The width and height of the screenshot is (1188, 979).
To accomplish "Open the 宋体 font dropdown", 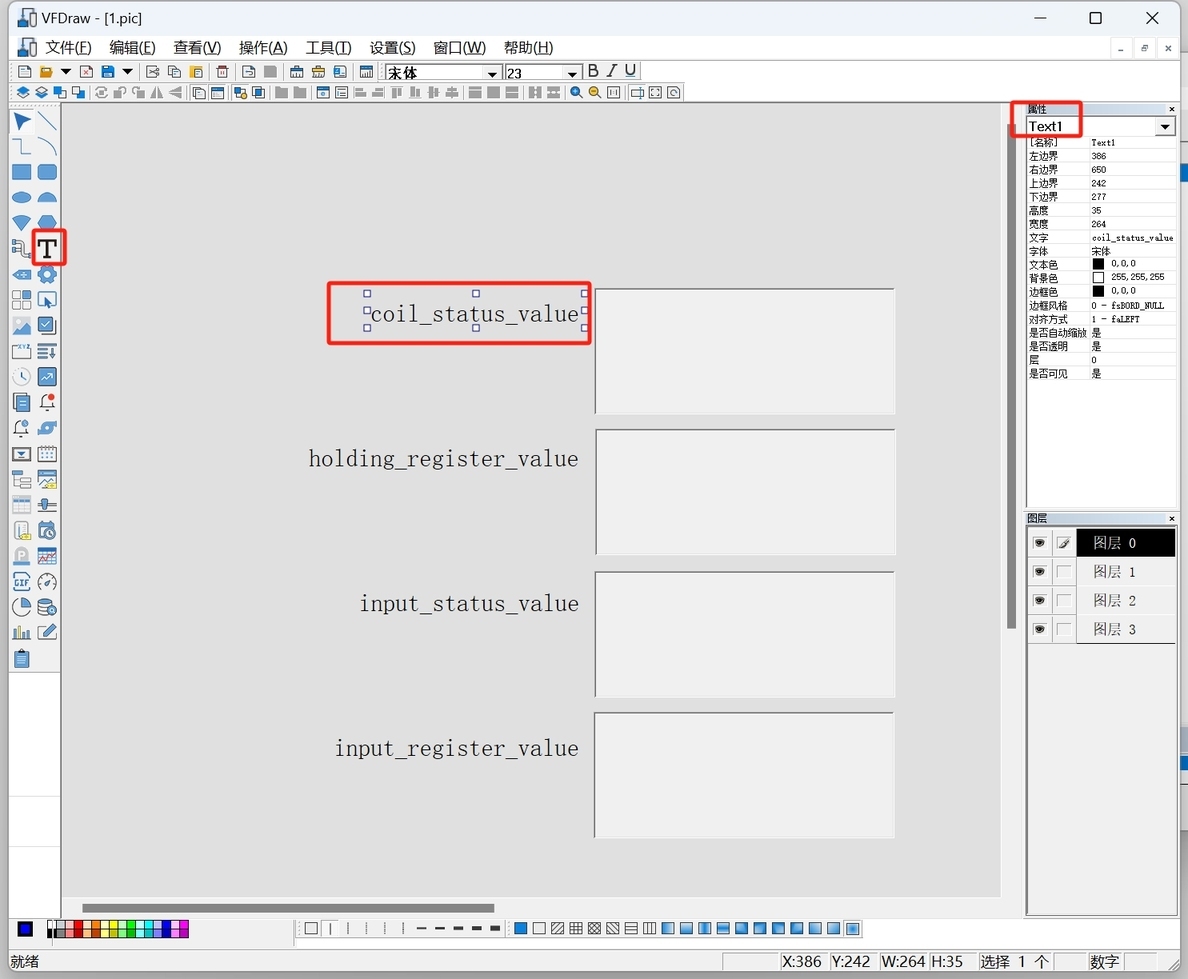I will (x=492, y=74).
